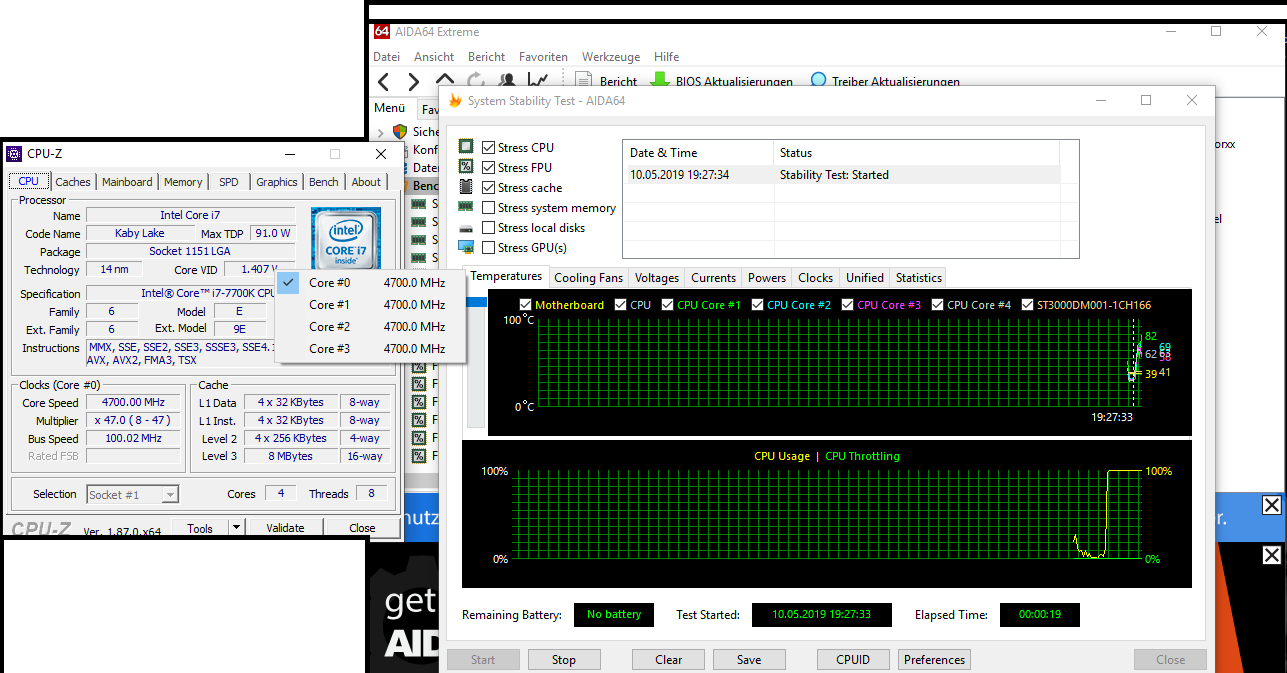Click Treiber Aktualisierungen toolbar button

tap(885, 81)
